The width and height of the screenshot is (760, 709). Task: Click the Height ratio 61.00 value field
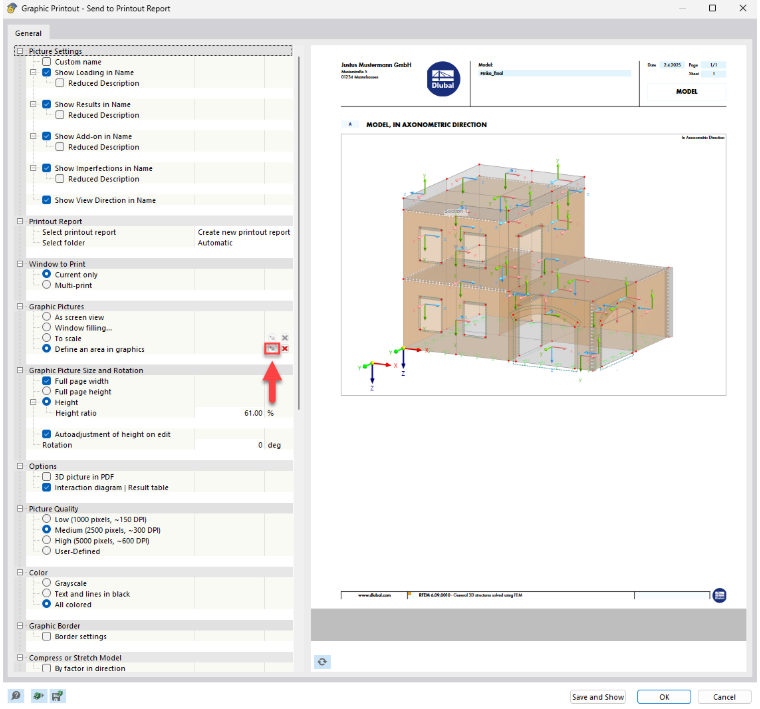(230, 413)
